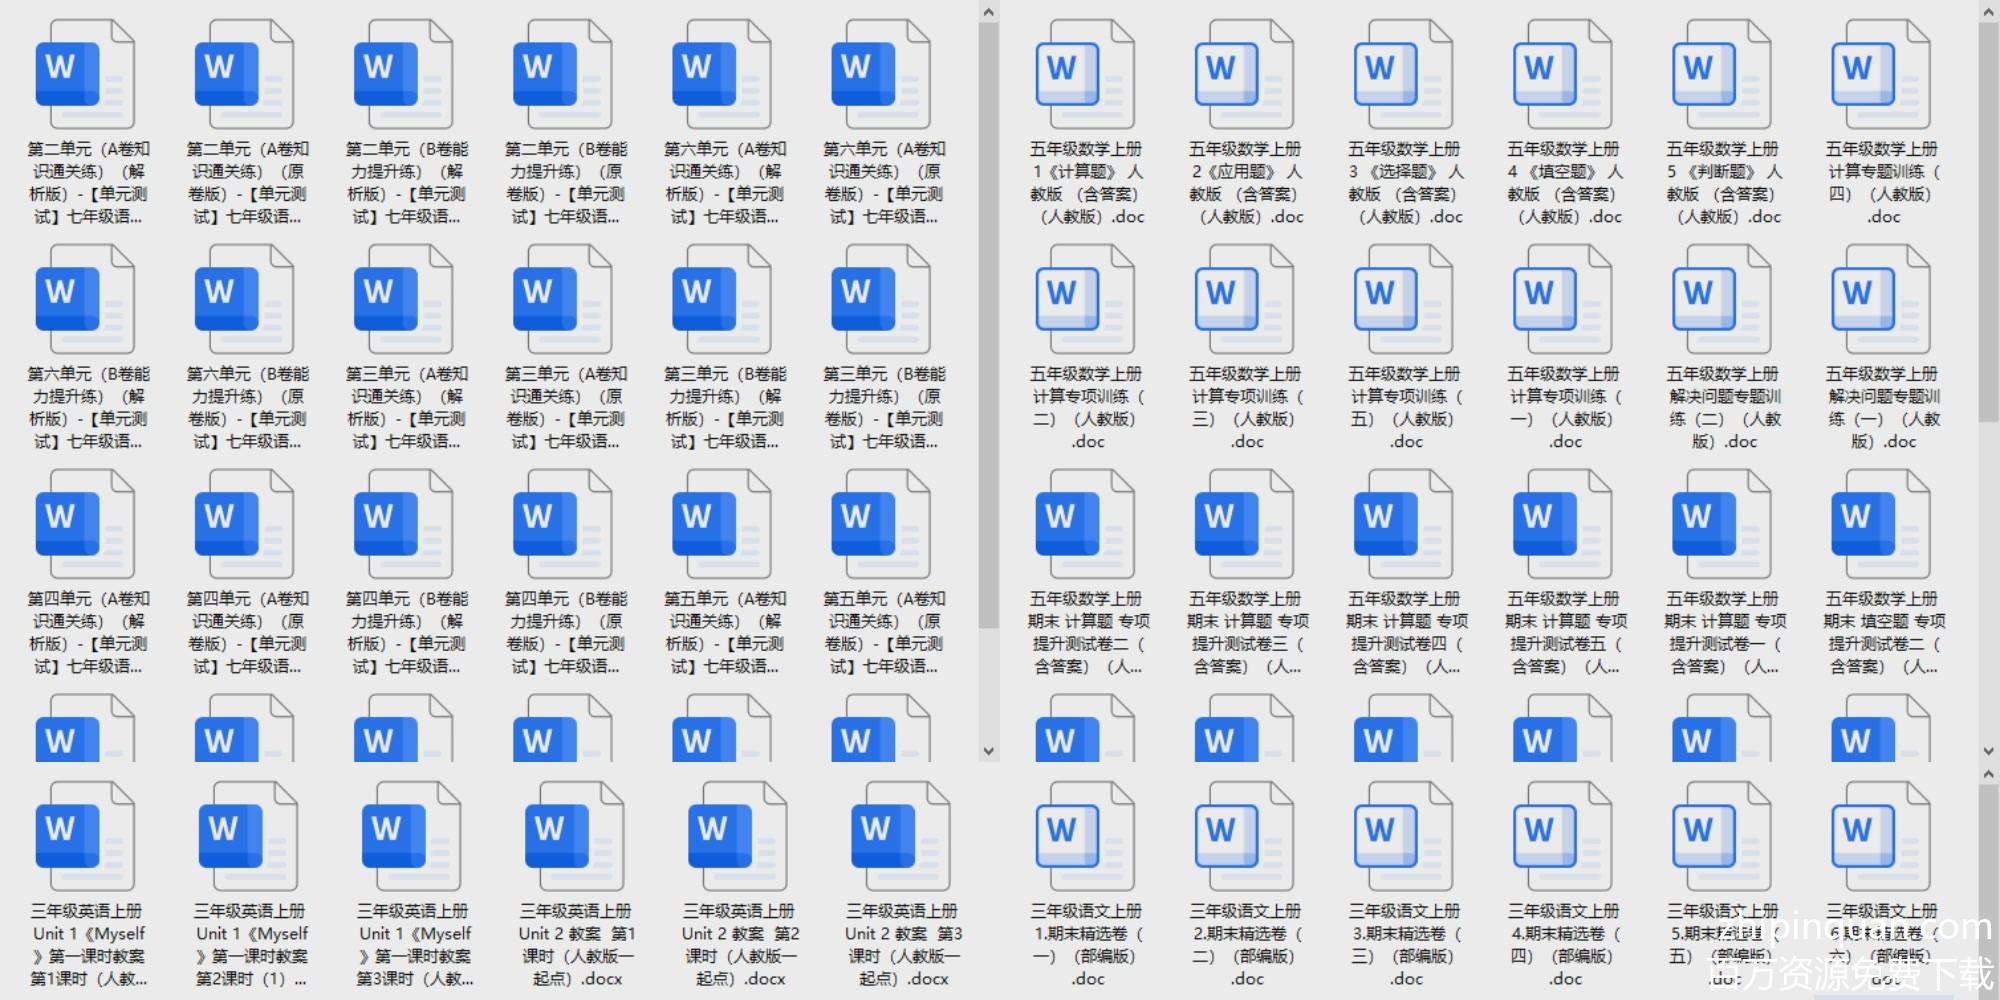The height and width of the screenshot is (1000, 2000).
Task: Select the Unit 1 Myself 第2课时（1） file name
Action: pos(251,945)
